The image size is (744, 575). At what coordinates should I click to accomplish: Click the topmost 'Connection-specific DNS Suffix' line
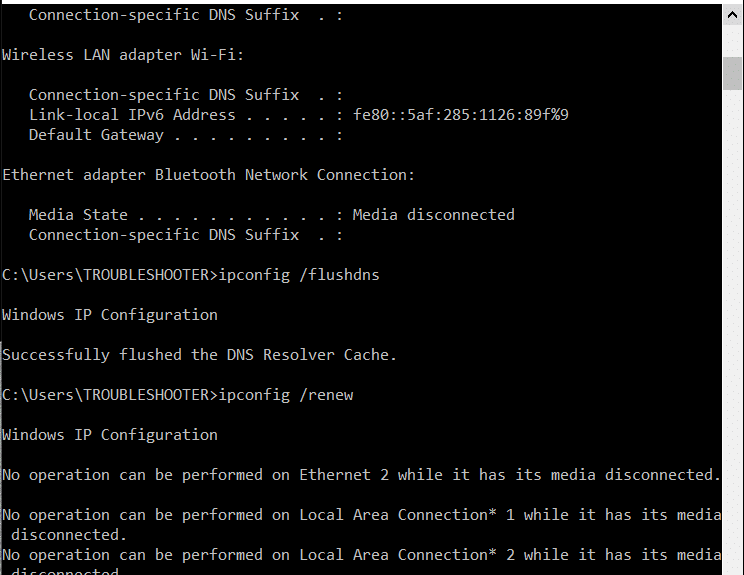[x=164, y=15]
